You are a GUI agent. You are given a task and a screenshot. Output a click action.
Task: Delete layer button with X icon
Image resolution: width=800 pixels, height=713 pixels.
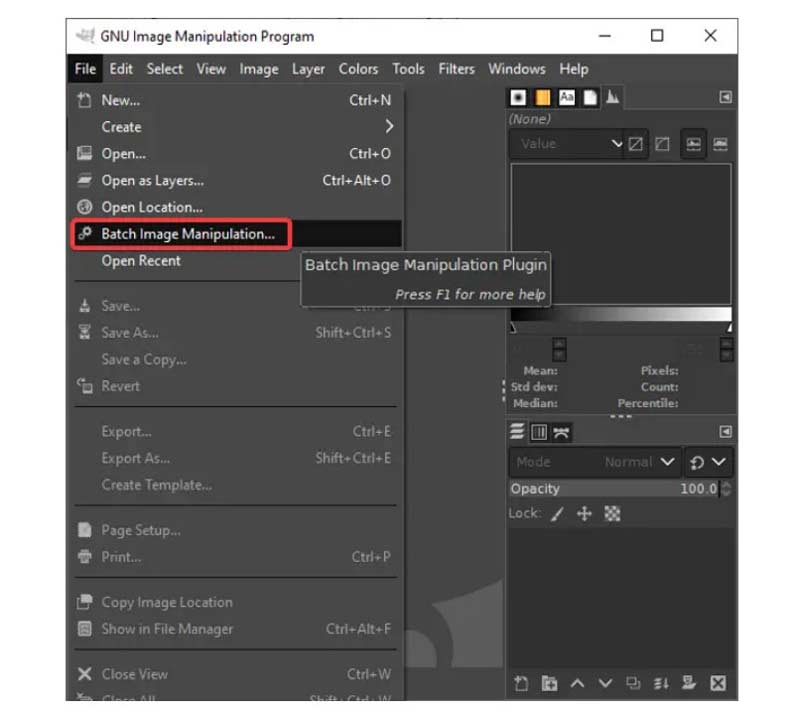pyautogui.click(x=718, y=683)
